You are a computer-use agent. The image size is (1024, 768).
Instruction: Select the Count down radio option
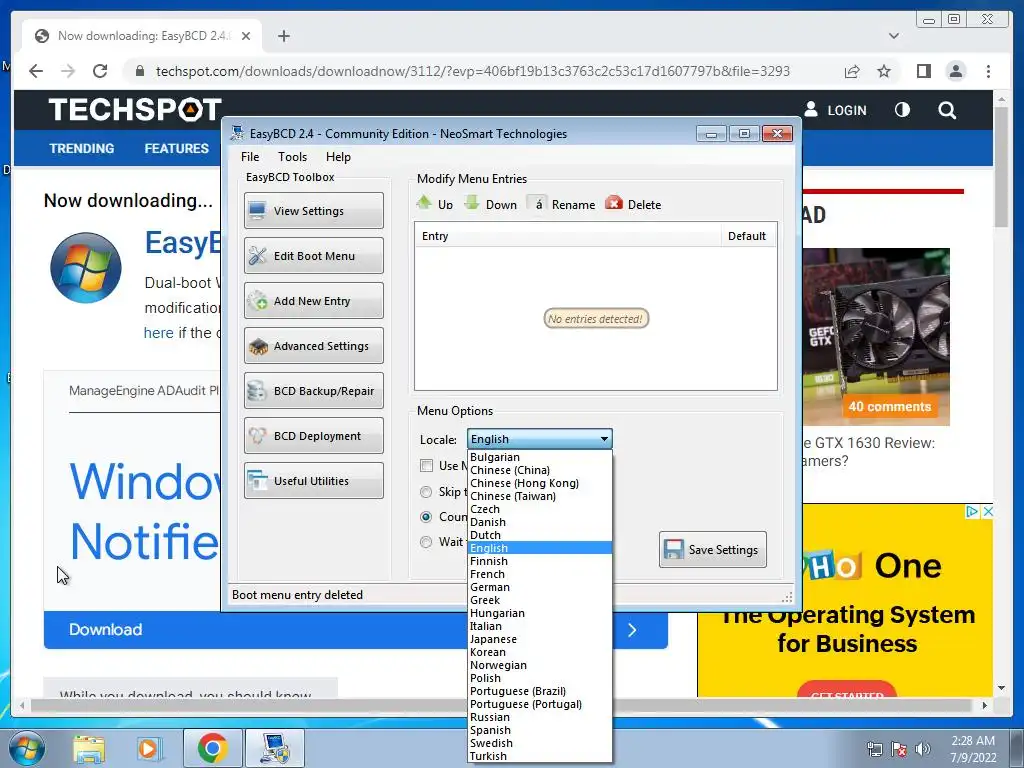[x=426, y=517]
